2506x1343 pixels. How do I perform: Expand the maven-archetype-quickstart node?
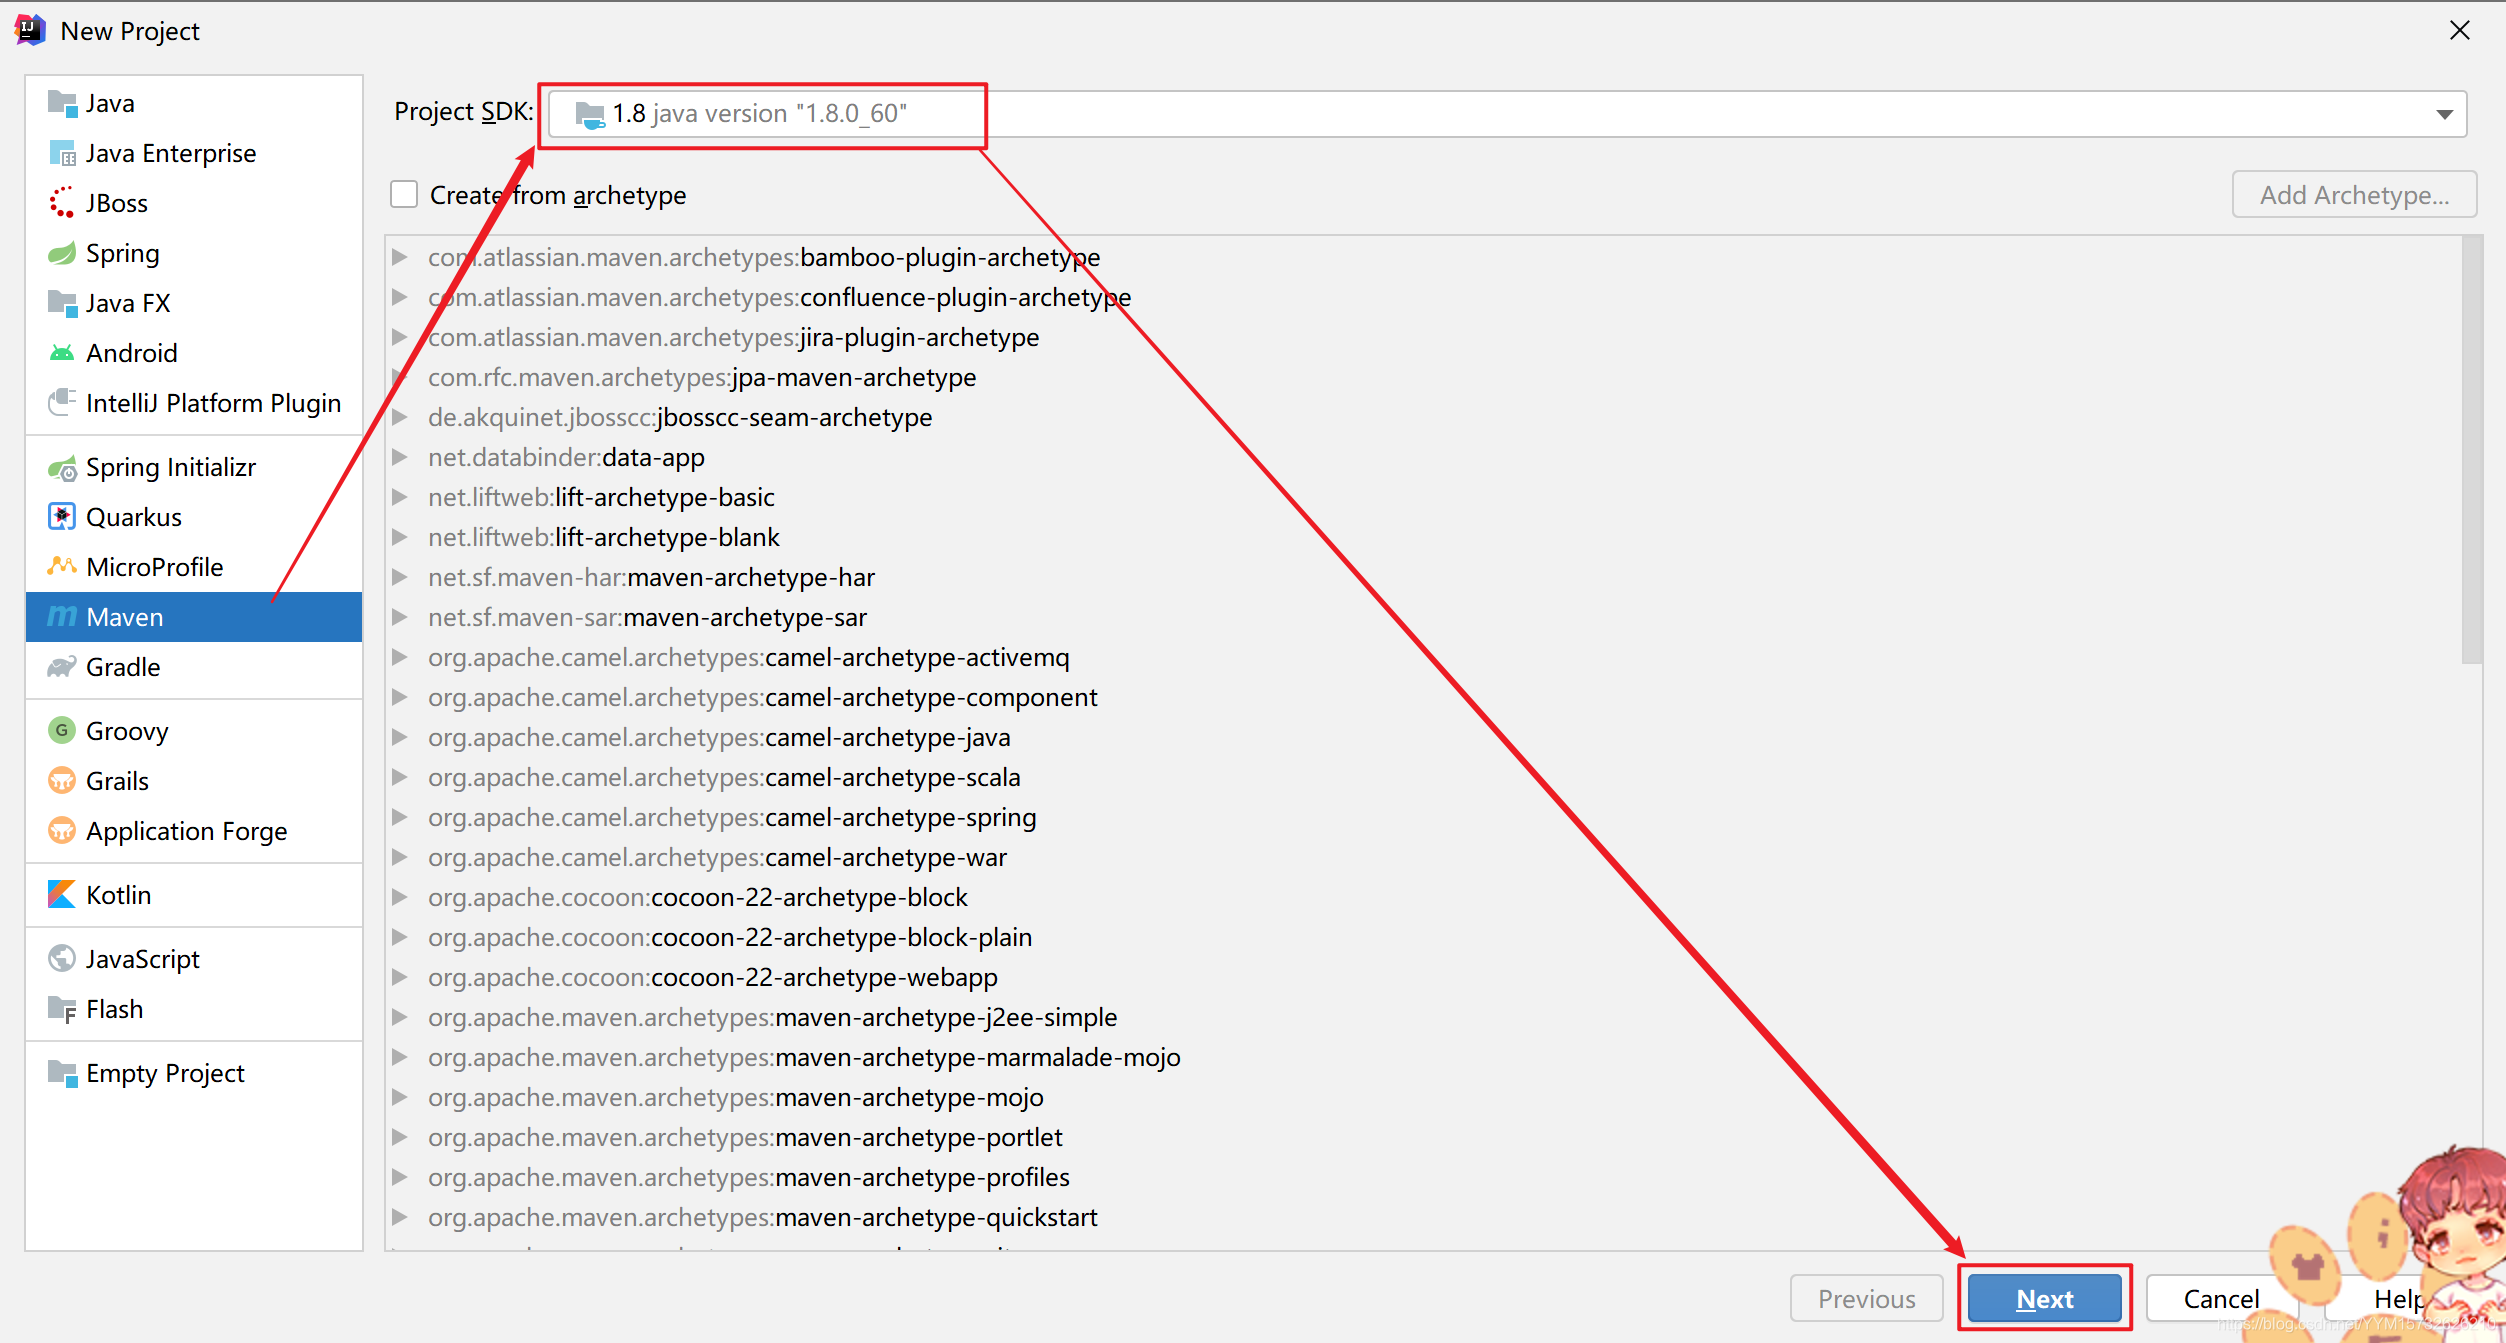400,1217
